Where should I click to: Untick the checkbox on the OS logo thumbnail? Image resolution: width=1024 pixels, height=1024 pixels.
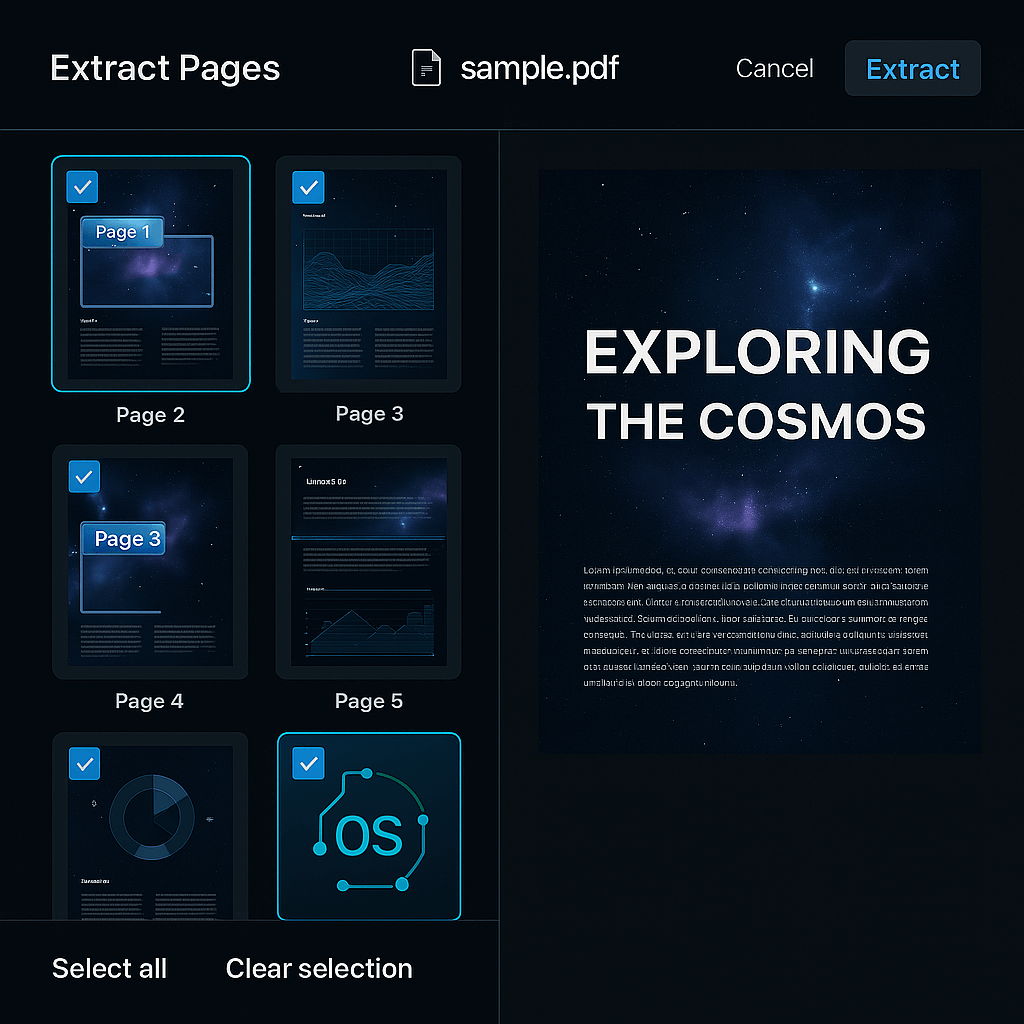click(x=308, y=764)
